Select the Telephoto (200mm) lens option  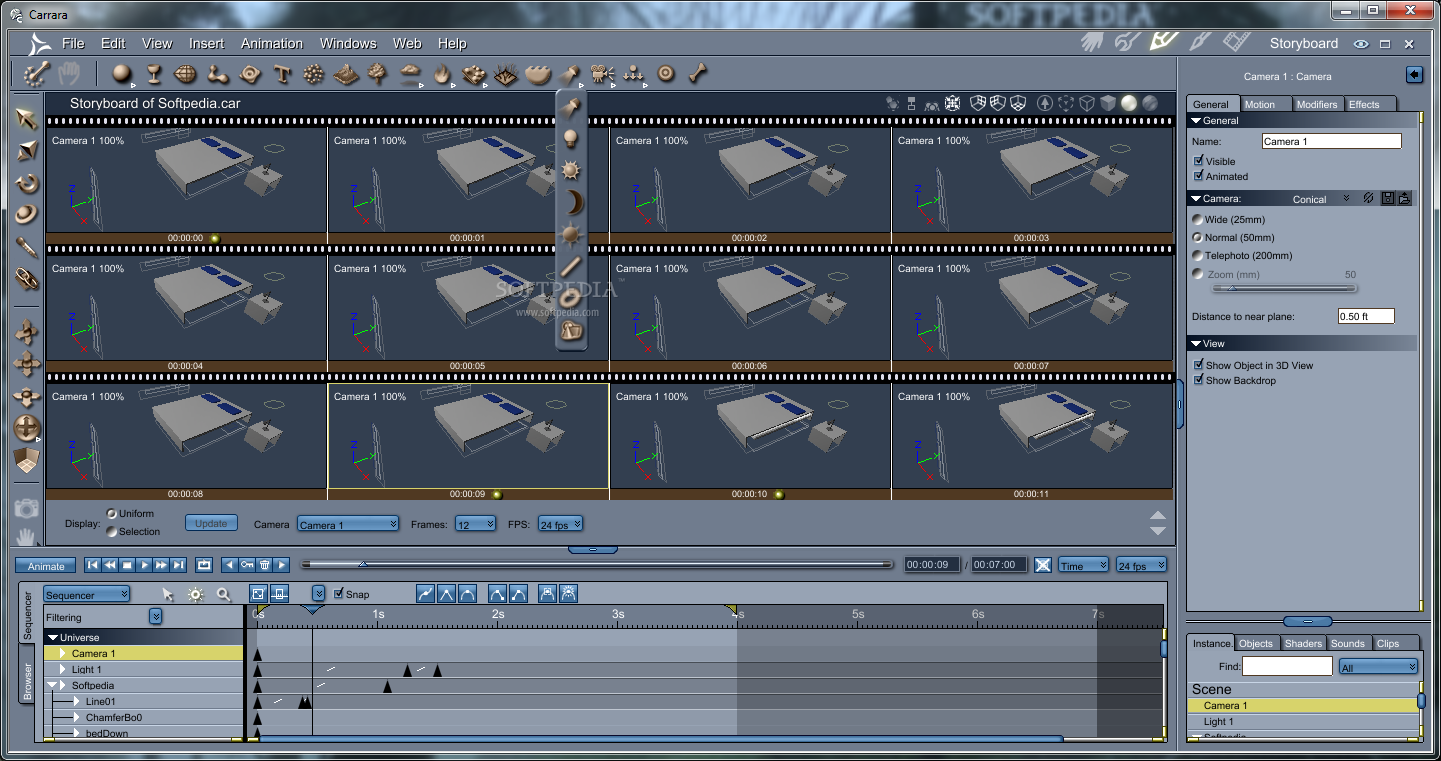coord(1197,255)
